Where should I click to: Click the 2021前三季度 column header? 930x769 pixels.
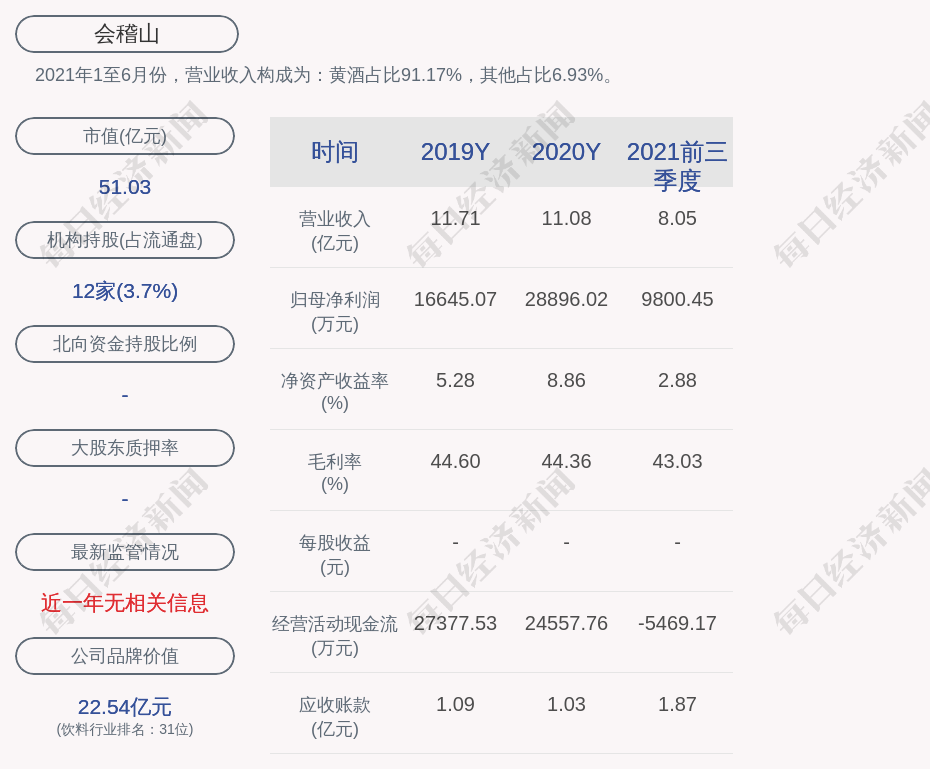point(677,166)
